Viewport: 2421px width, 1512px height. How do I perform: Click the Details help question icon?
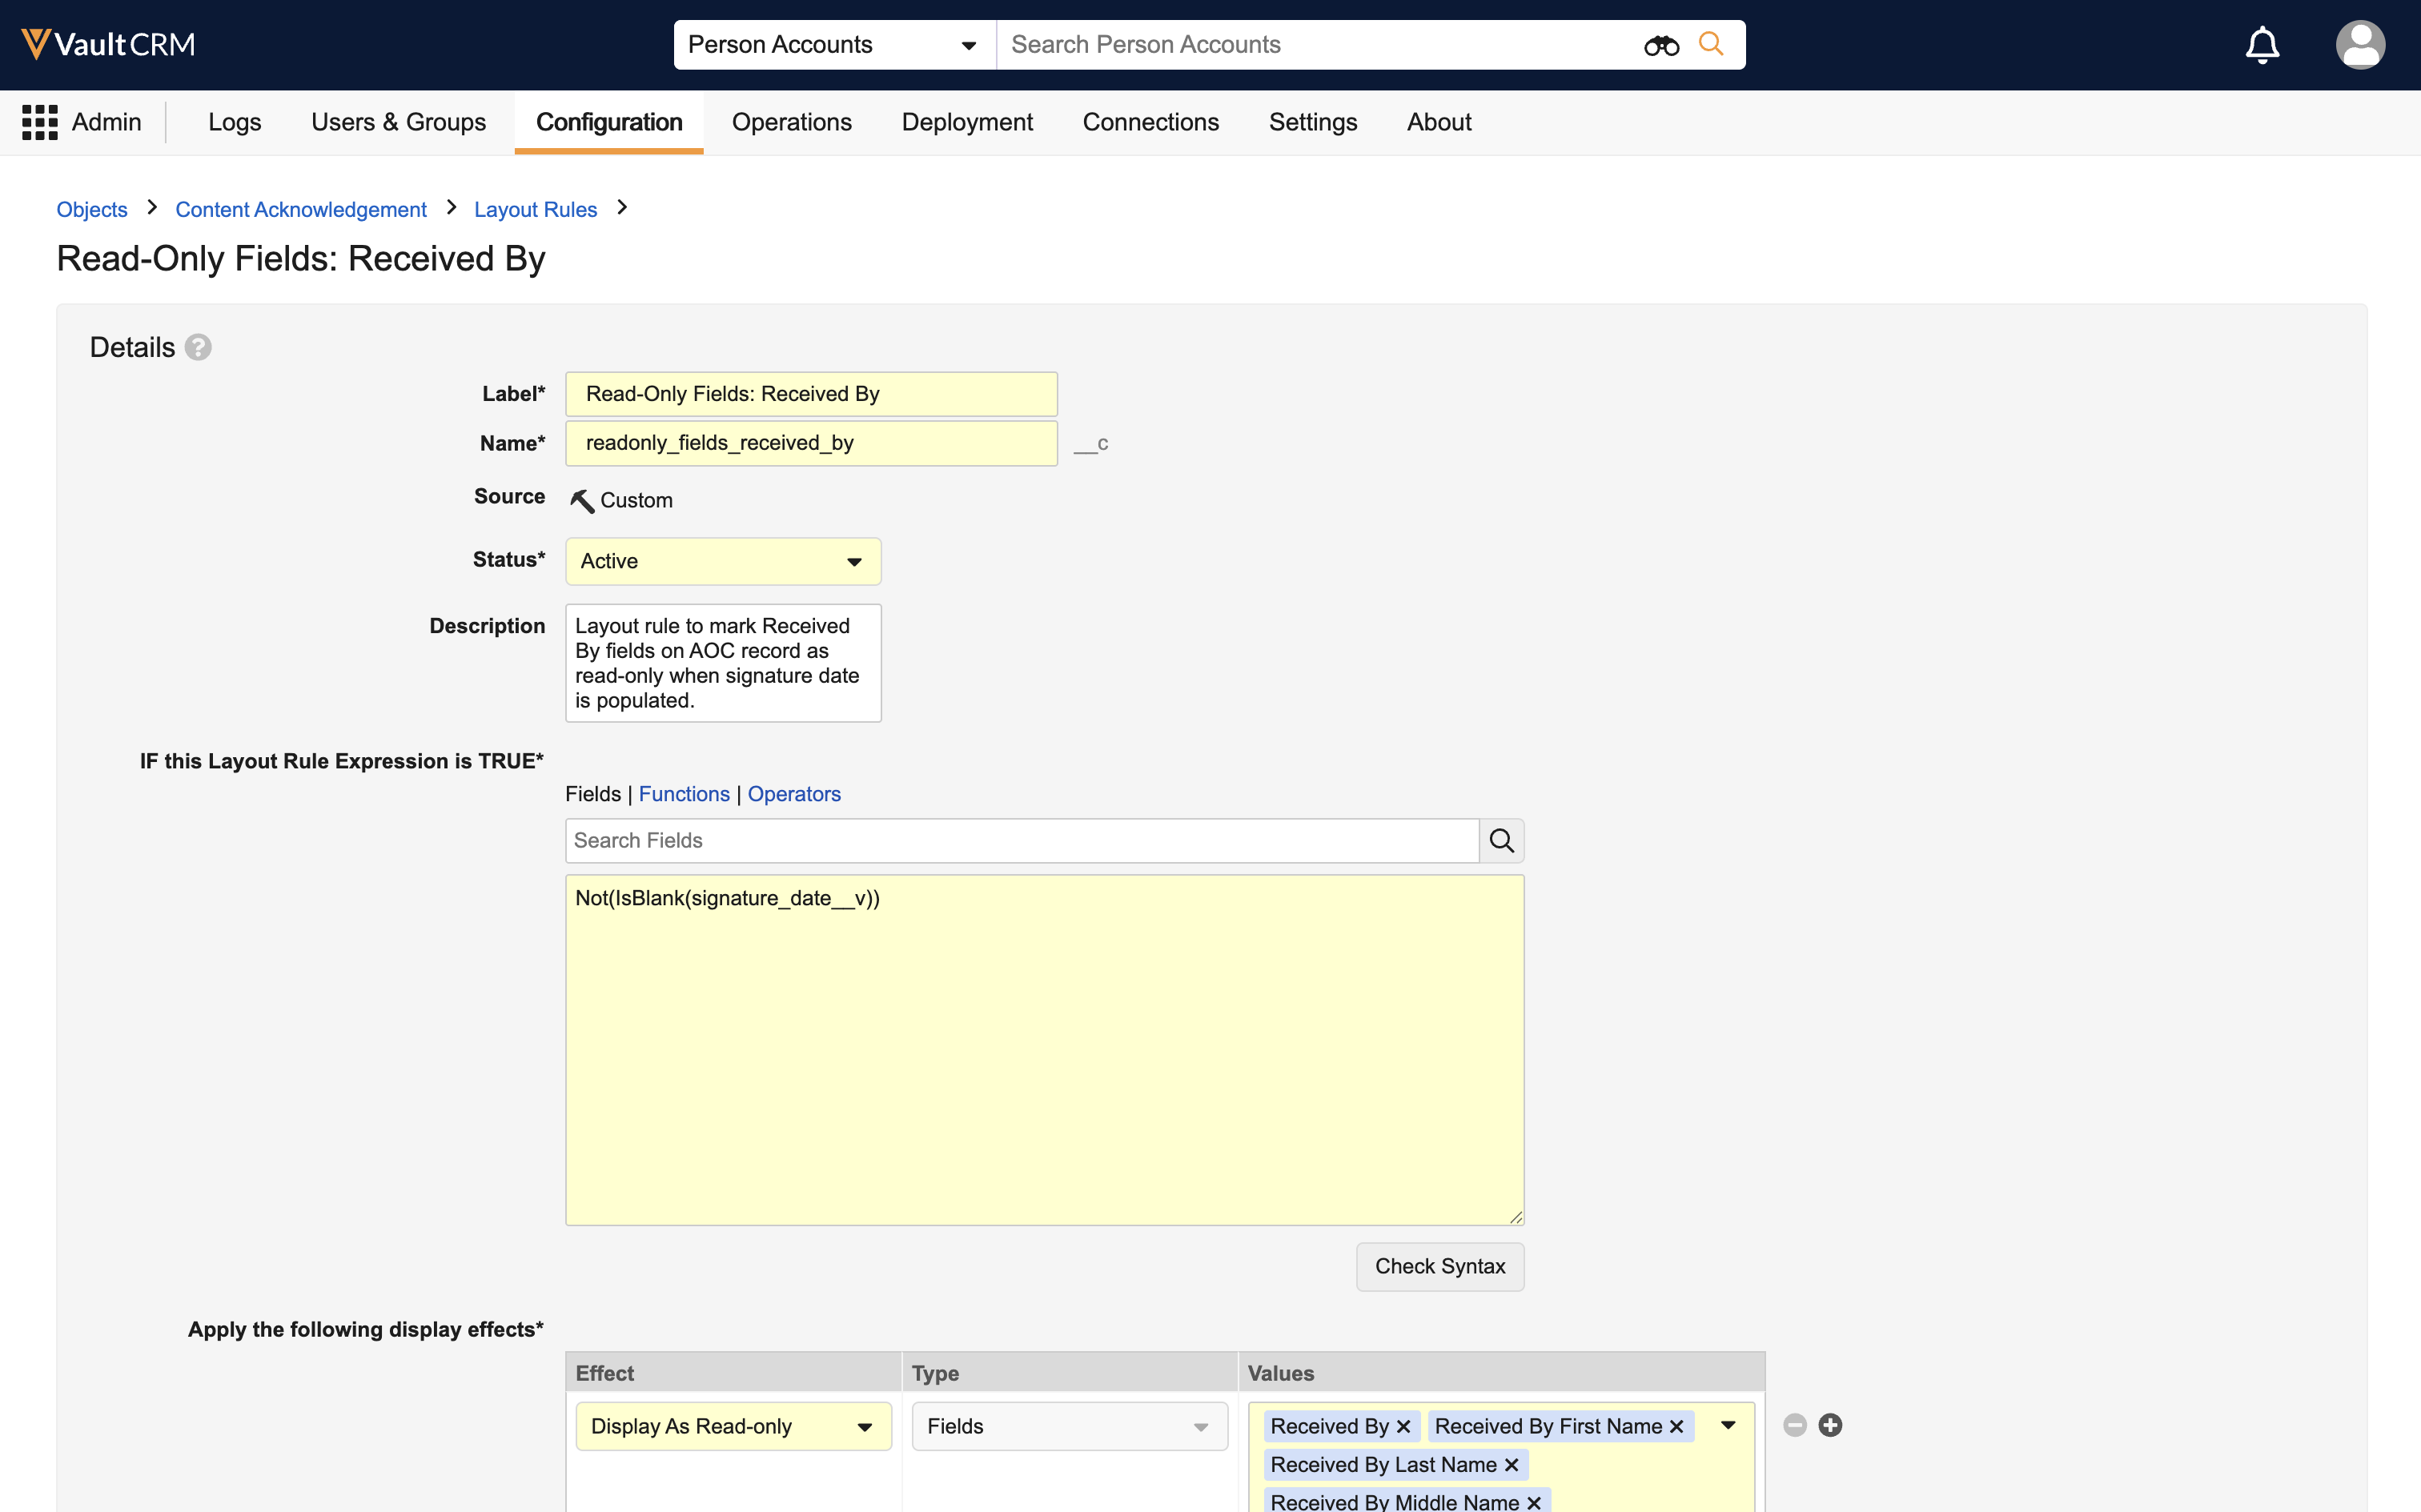(198, 347)
